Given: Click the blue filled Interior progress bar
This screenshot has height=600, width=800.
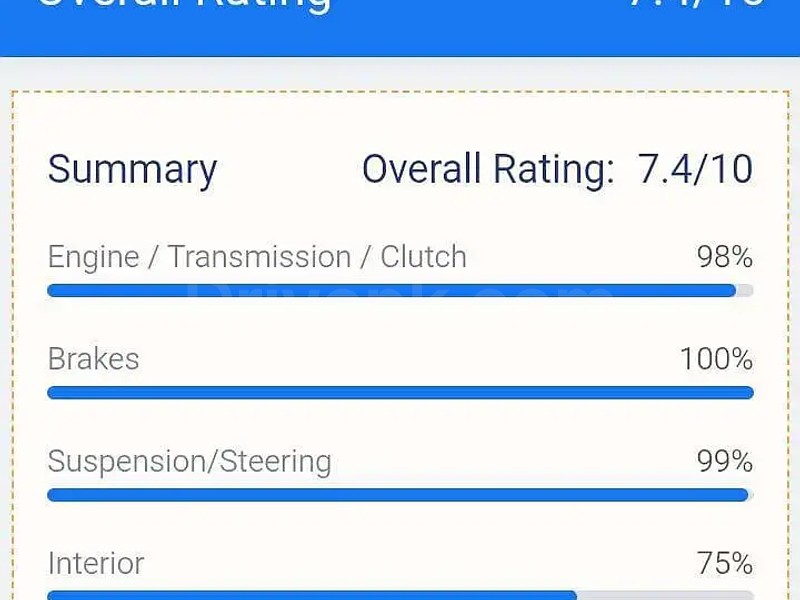Looking at the screenshot, I should 310,596.
